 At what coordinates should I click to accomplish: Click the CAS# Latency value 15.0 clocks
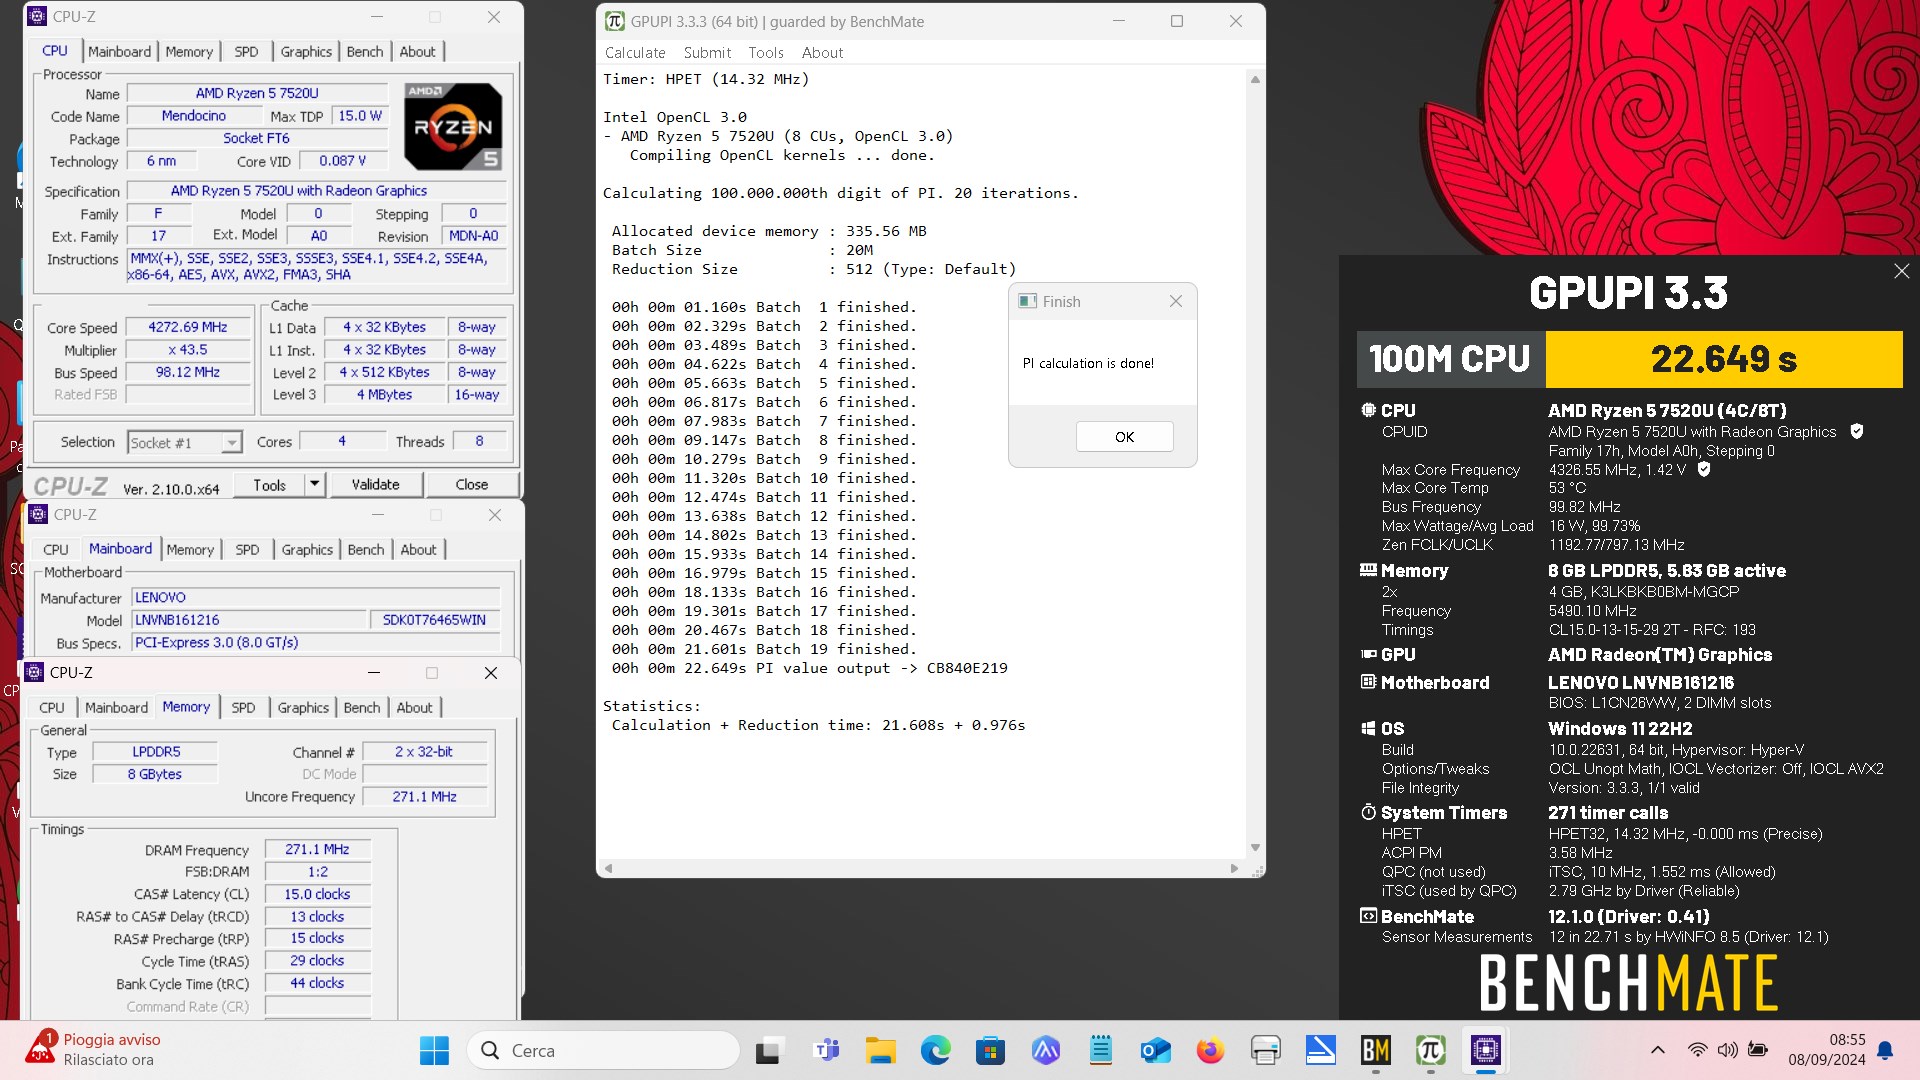317,895
